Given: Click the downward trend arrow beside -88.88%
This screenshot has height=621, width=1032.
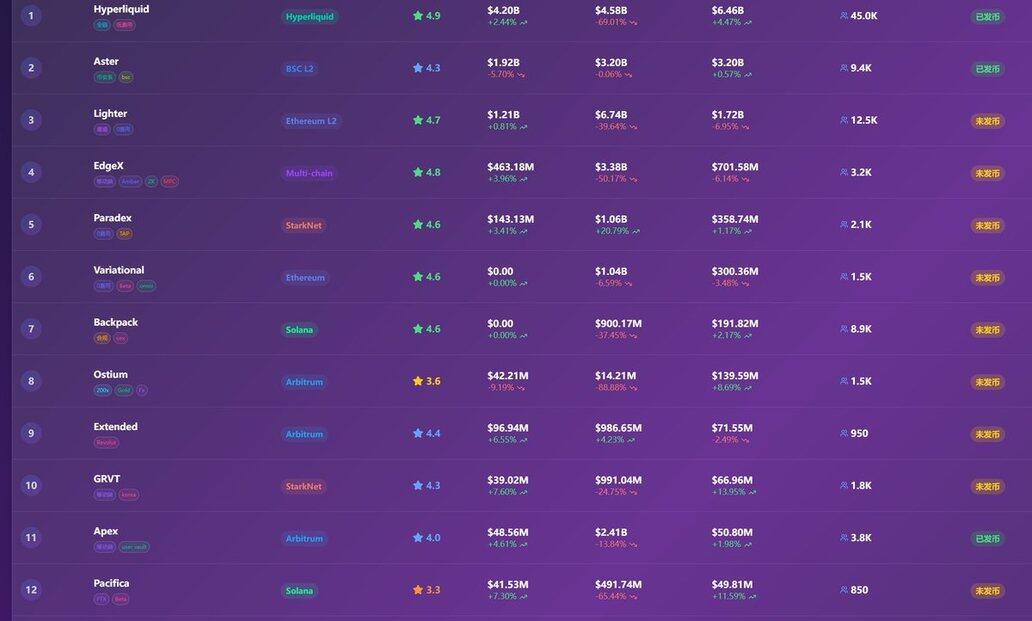Looking at the screenshot, I should coord(634,388).
